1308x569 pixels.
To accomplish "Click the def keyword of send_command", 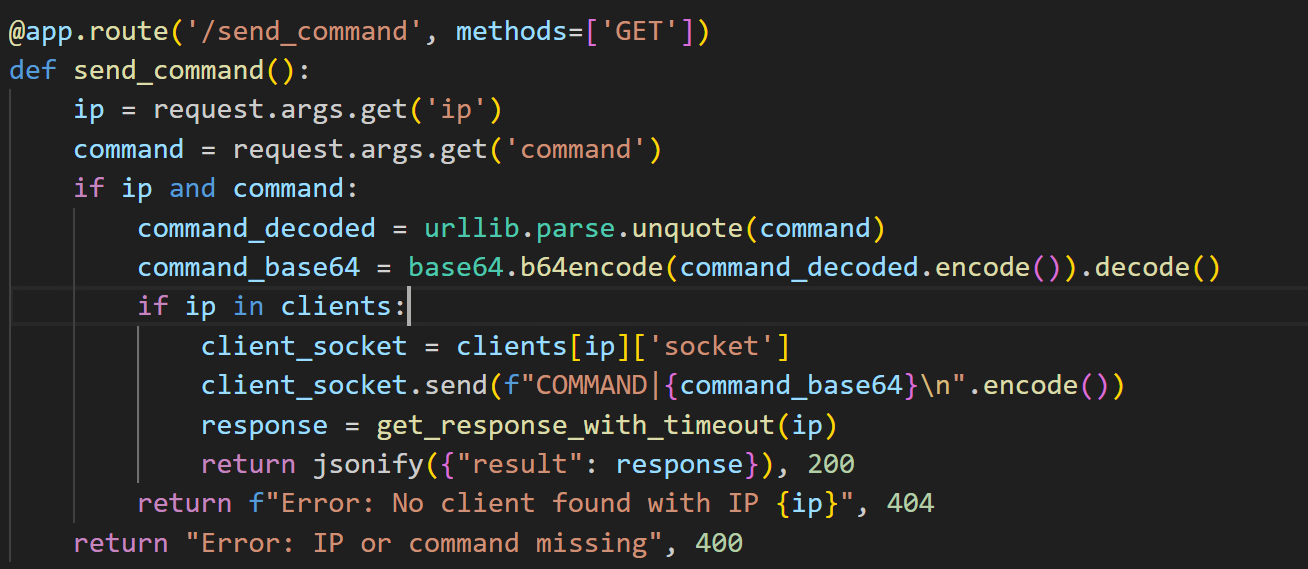I will point(33,71).
